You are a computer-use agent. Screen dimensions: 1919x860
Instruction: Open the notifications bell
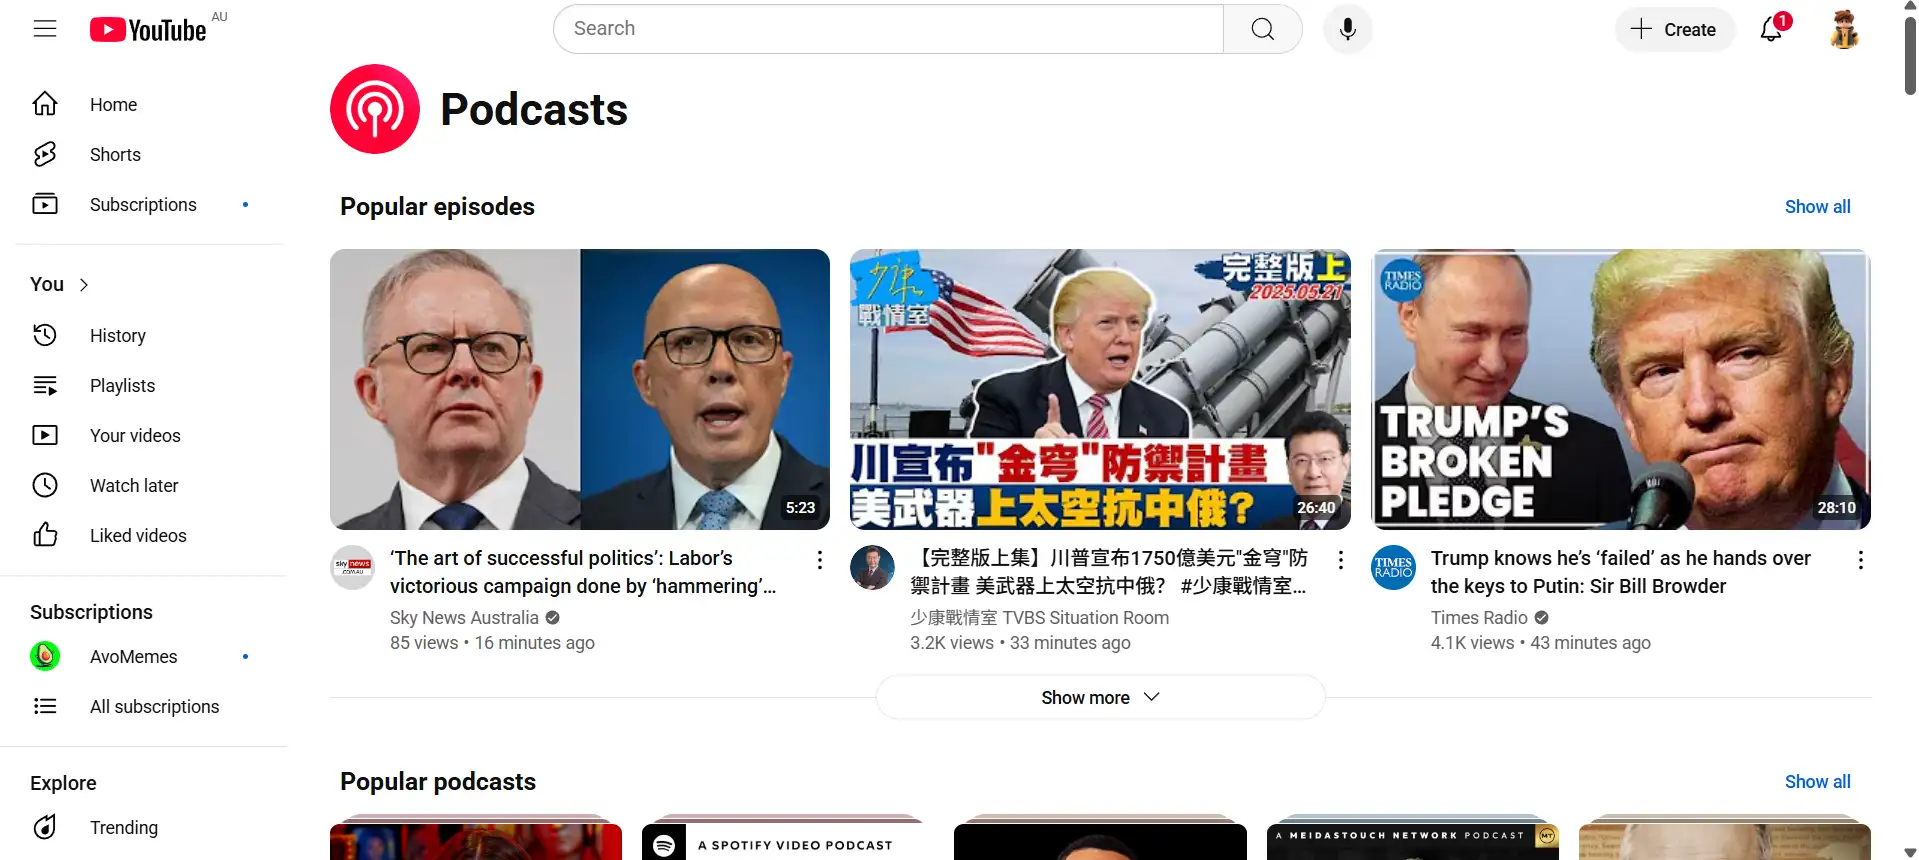[x=1772, y=29]
